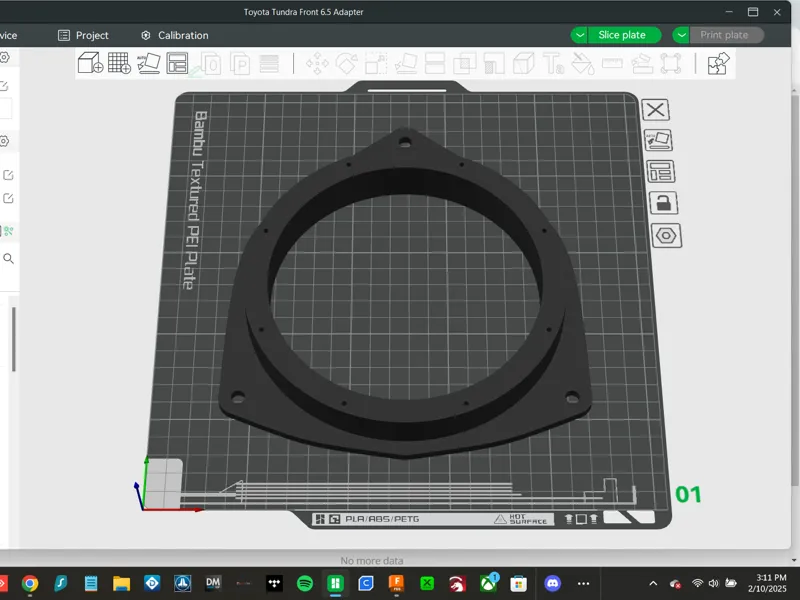Add a new plate with grid icon

pyautogui.click(x=119, y=63)
